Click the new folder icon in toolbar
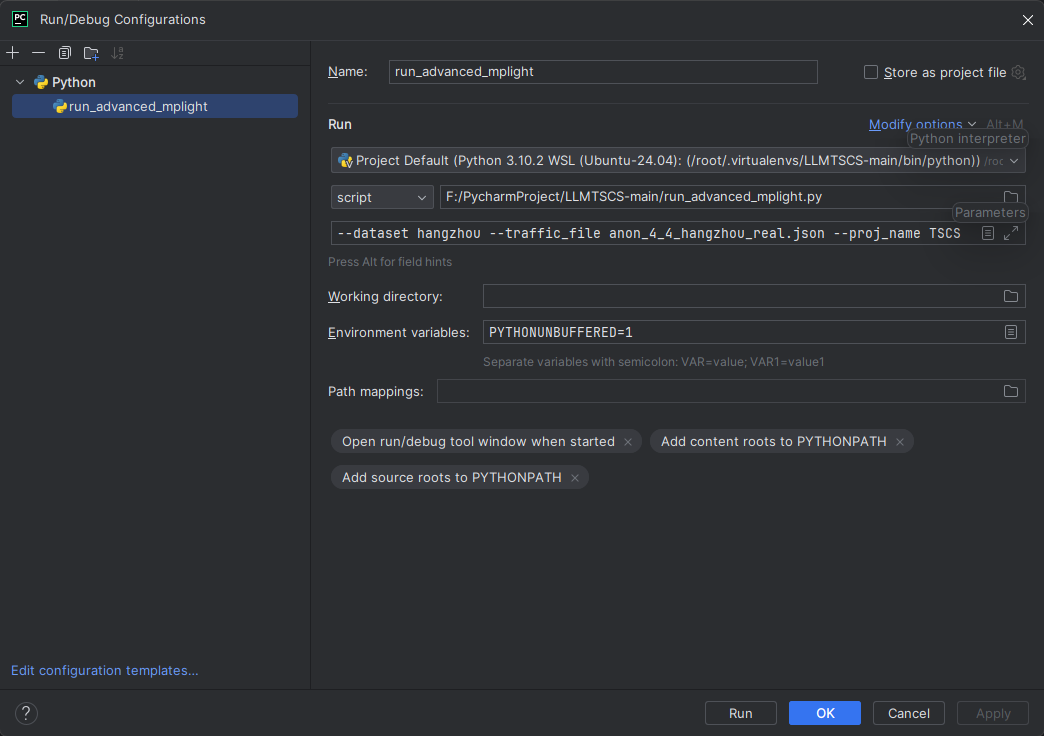Viewport: 1044px width, 736px height. point(91,53)
